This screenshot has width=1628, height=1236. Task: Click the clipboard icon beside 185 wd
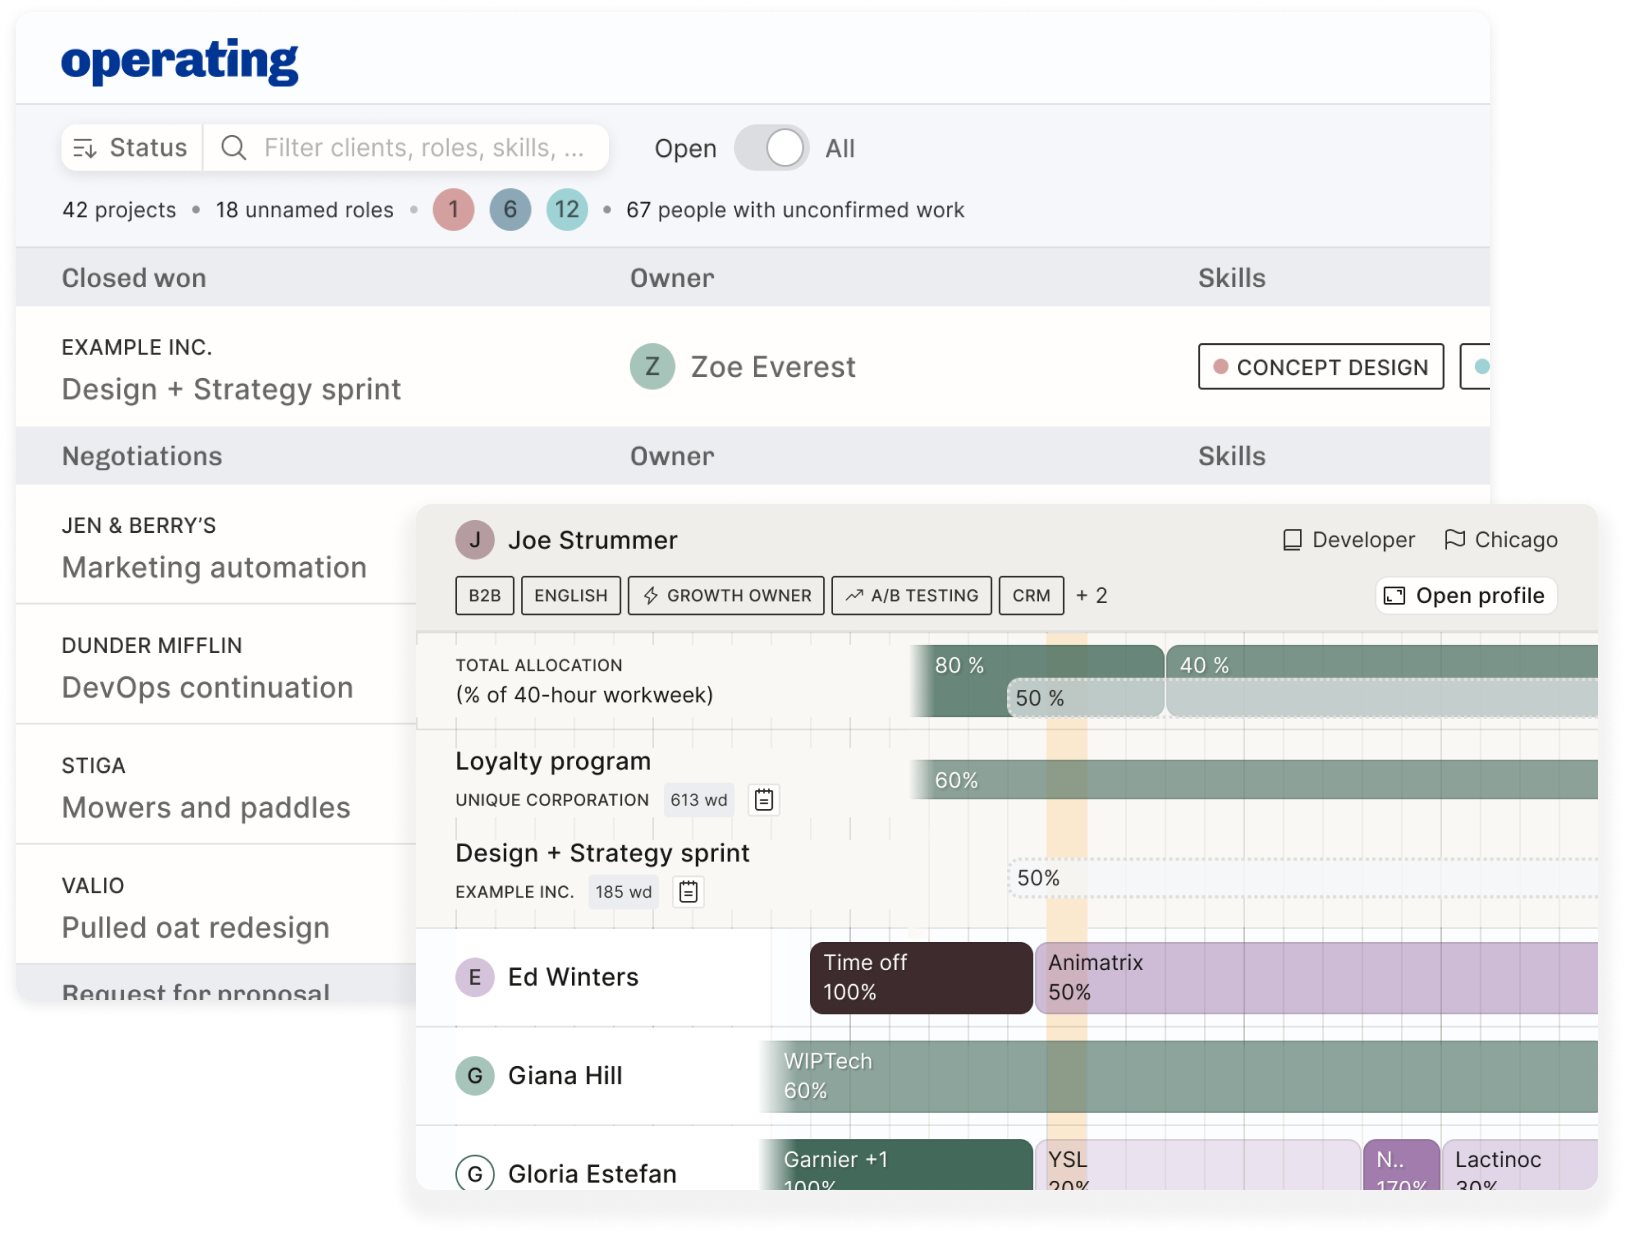pyautogui.click(x=688, y=891)
